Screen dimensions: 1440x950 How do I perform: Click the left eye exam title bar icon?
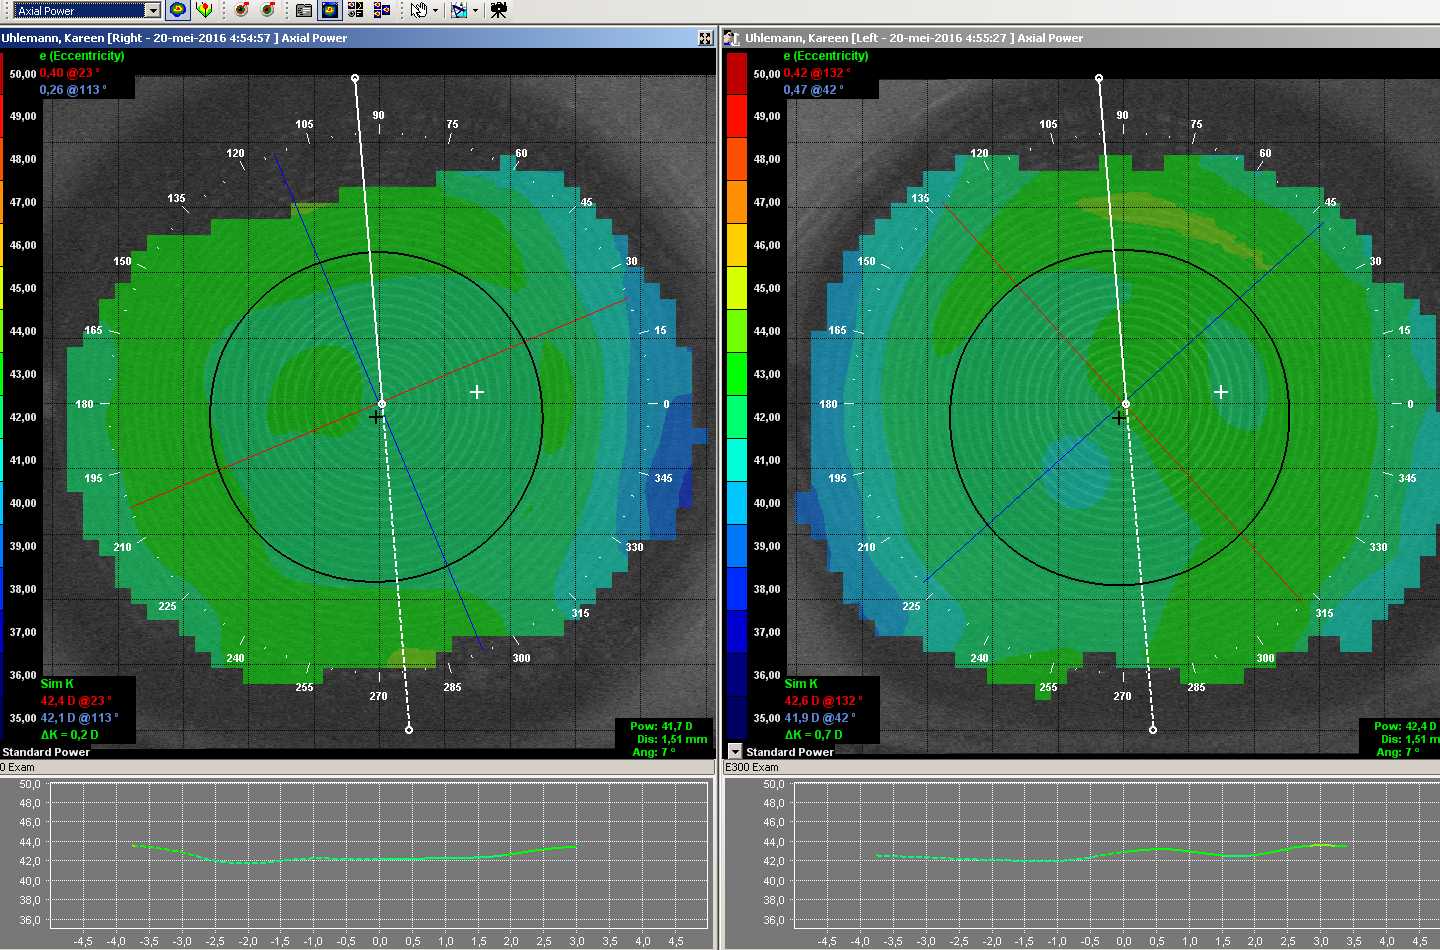732,38
